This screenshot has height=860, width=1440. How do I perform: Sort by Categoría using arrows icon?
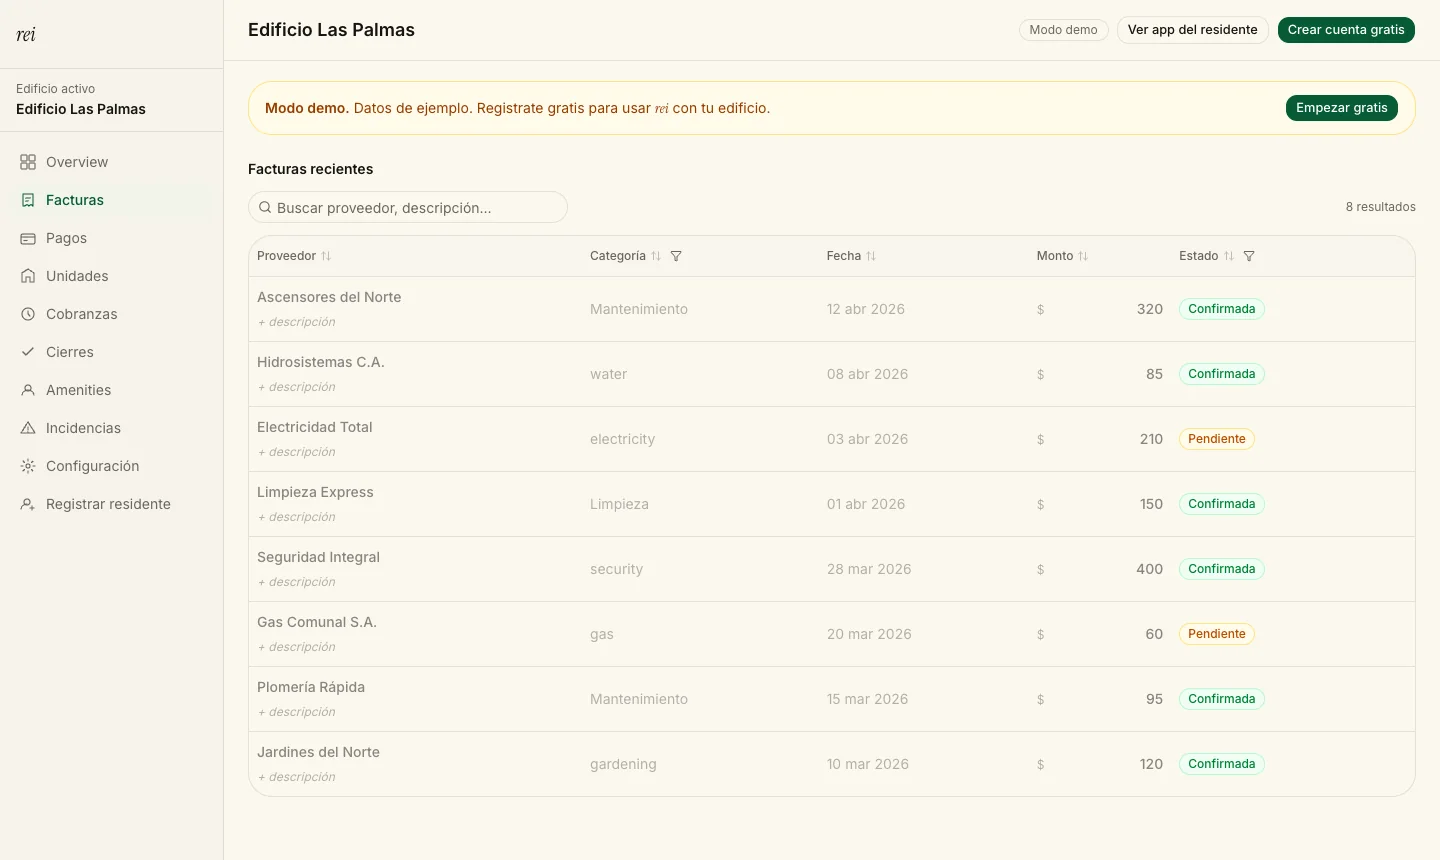tap(656, 256)
